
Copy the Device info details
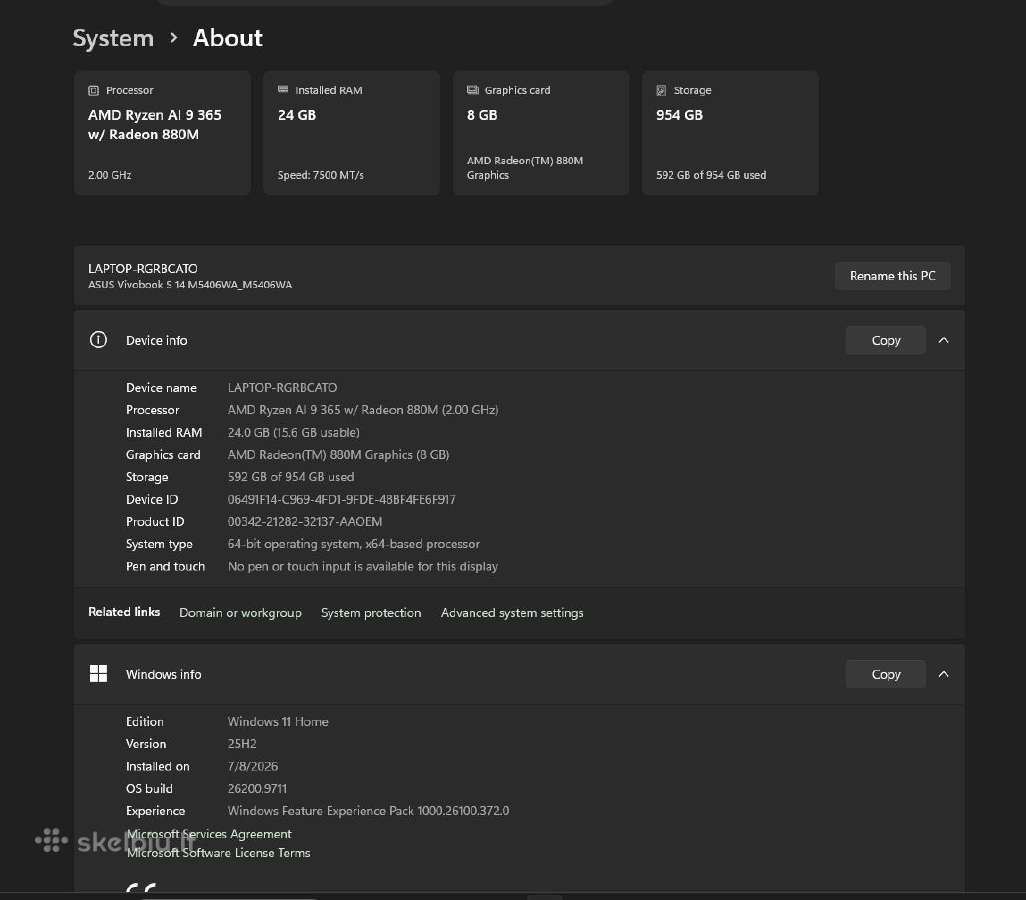tap(886, 340)
